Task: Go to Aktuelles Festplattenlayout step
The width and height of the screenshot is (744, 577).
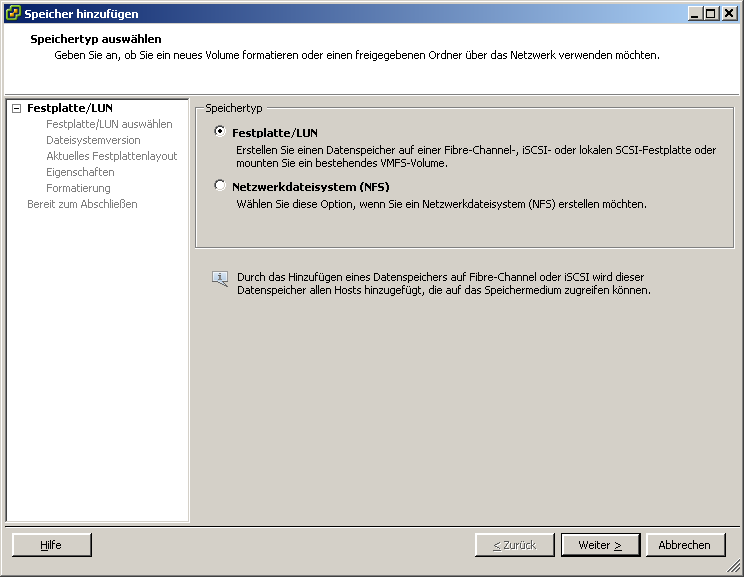Action: click(x=111, y=156)
